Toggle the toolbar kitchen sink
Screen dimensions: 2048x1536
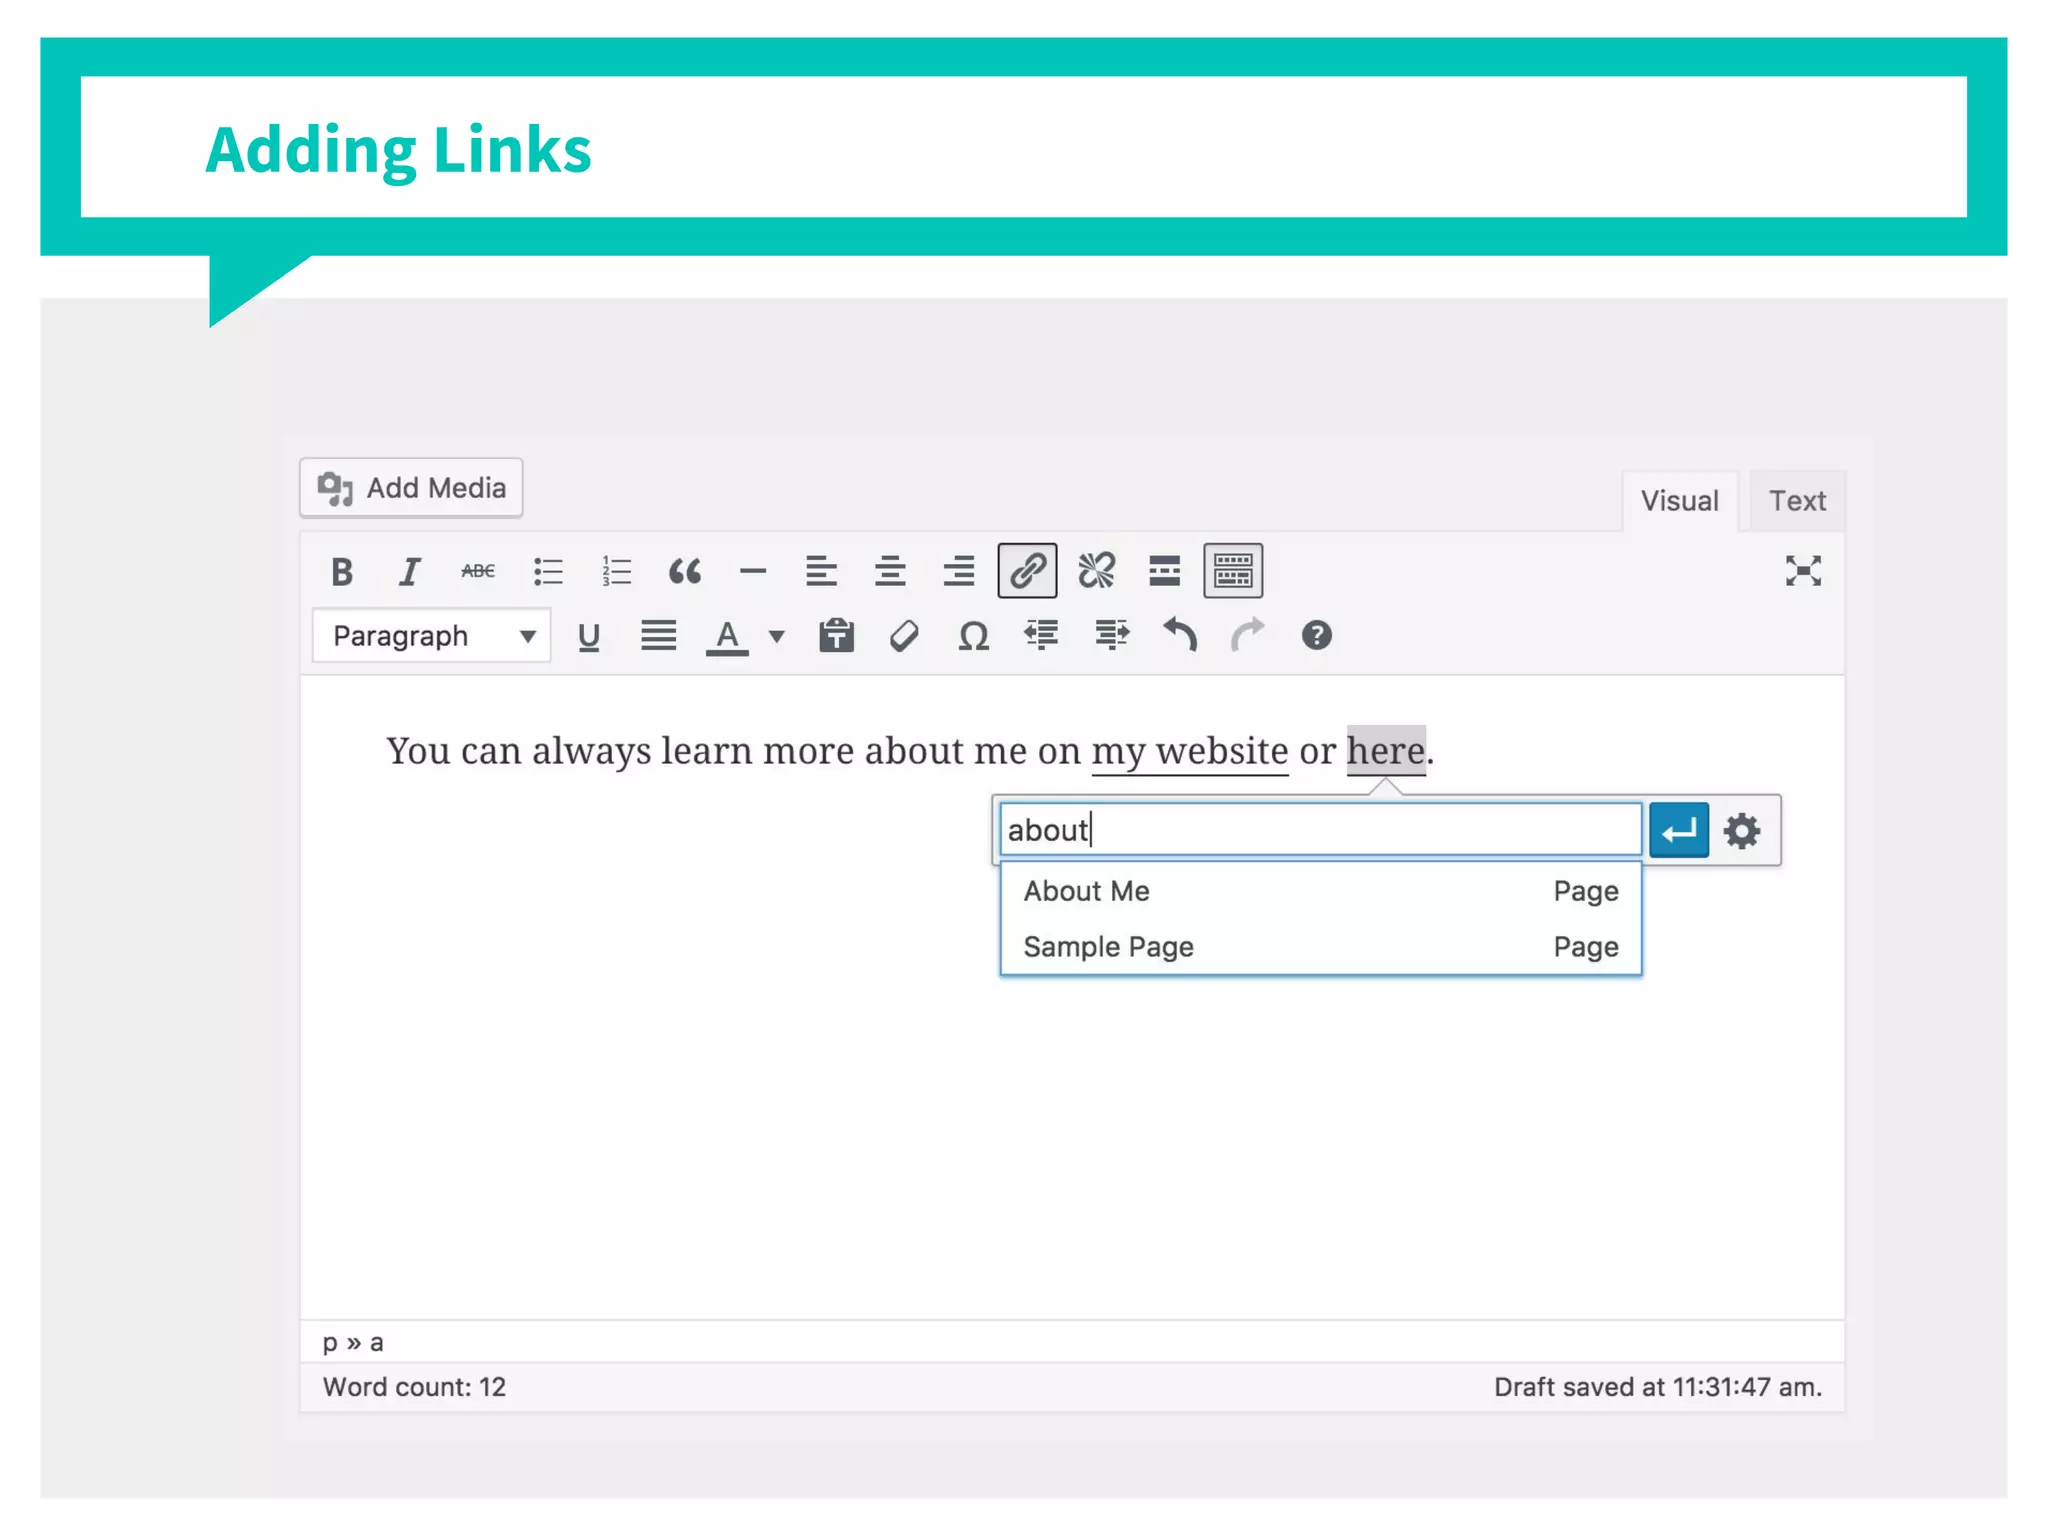pyautogui.click(x=1233, y=571)
